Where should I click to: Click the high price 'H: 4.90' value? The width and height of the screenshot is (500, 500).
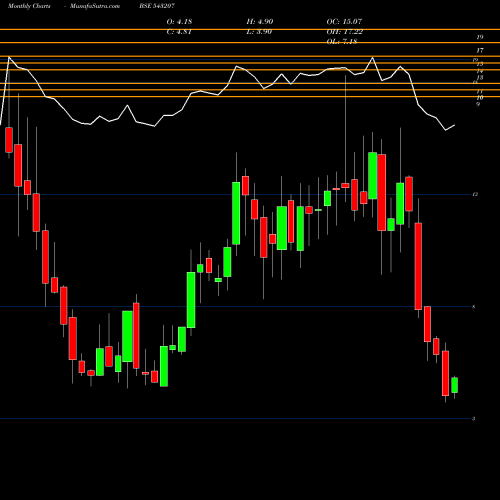pyautogui.click(x=260, y=22)
